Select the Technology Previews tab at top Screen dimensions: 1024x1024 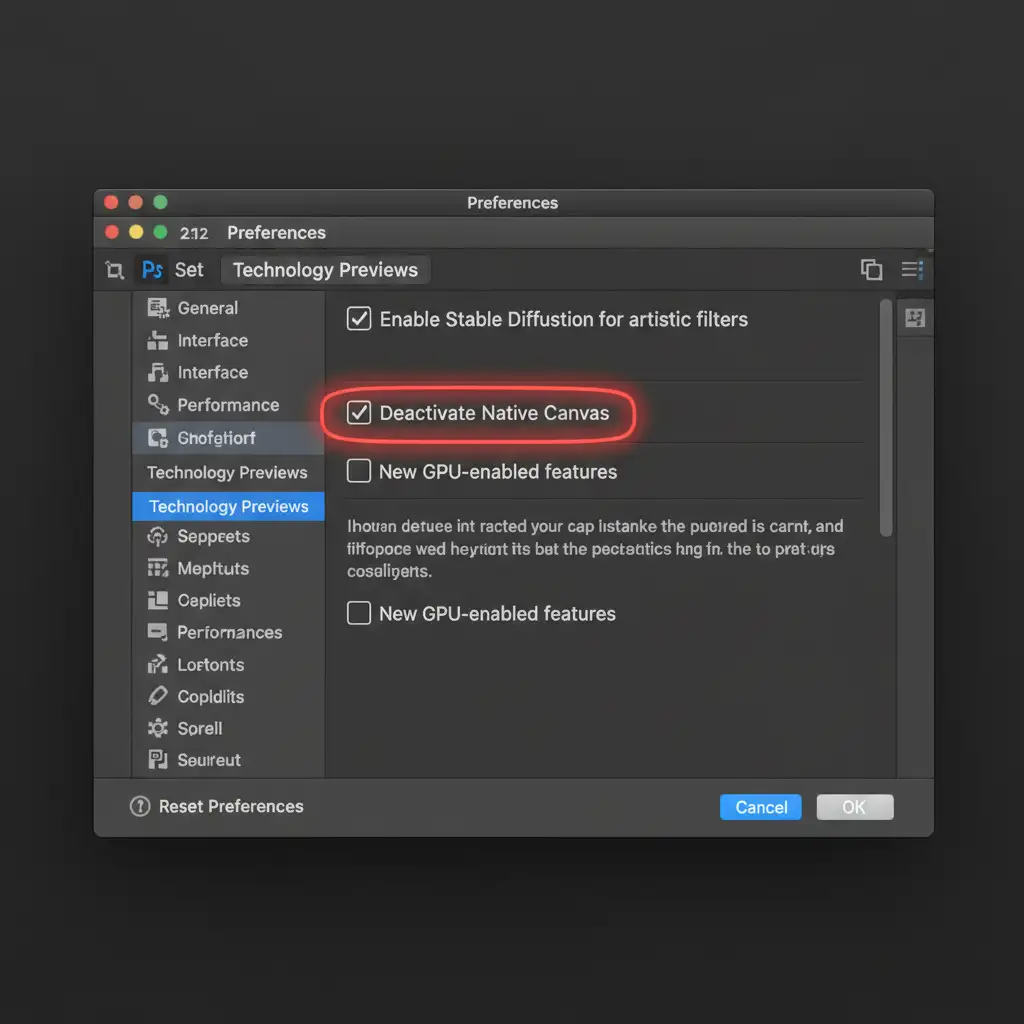click(x=325, y=270)
